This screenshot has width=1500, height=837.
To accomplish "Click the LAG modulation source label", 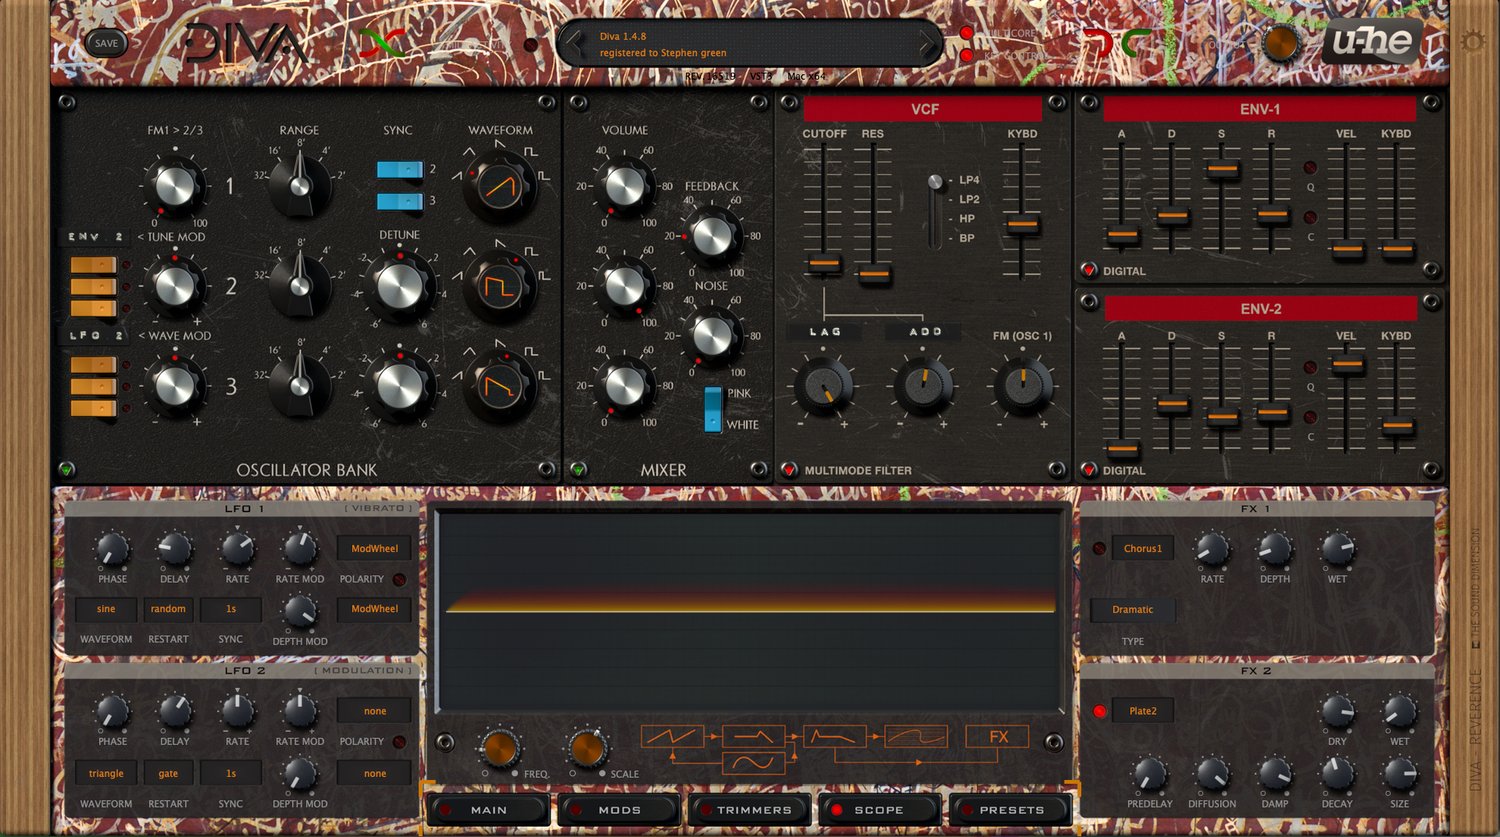I will 824,332.
